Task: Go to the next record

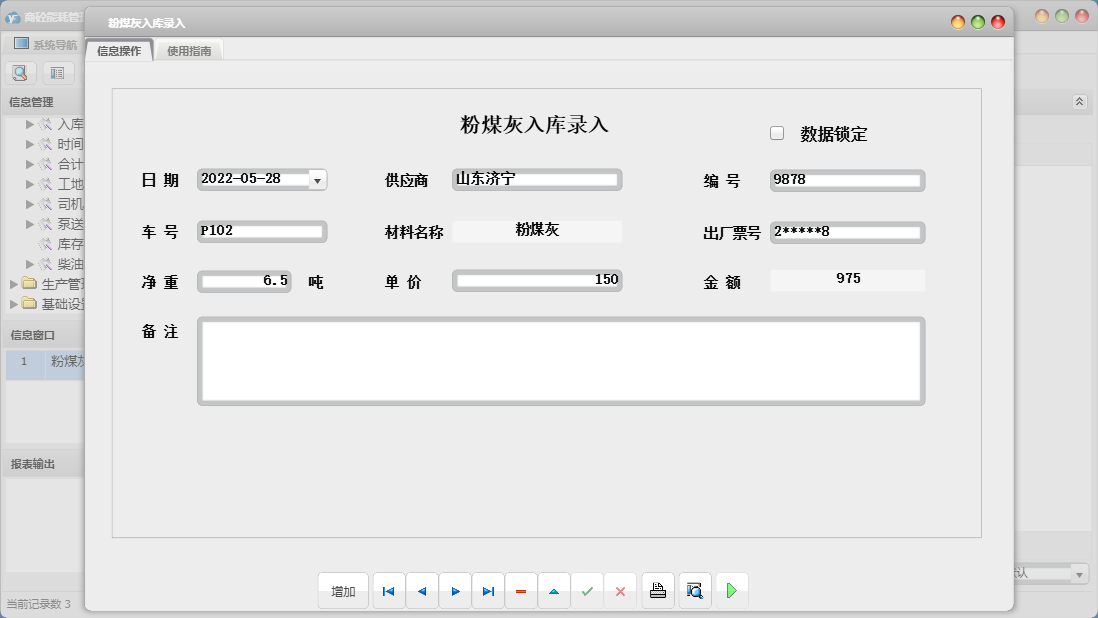Action: click(455, 591)
